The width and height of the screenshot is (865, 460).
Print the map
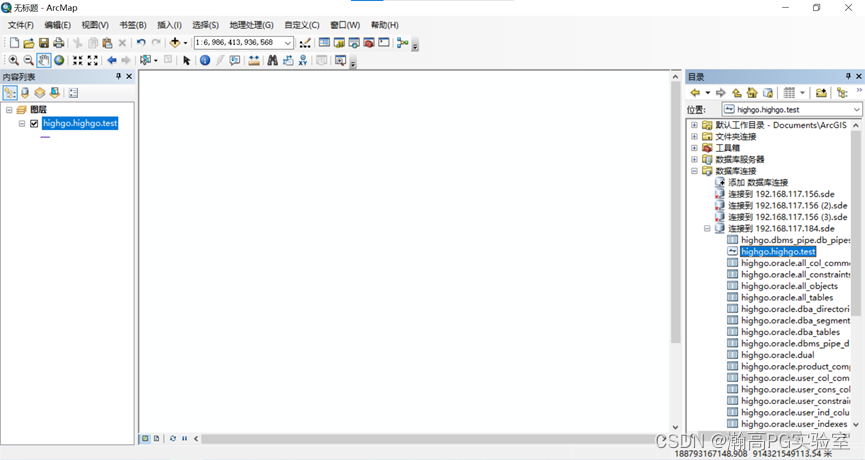[x=58, y=43]
